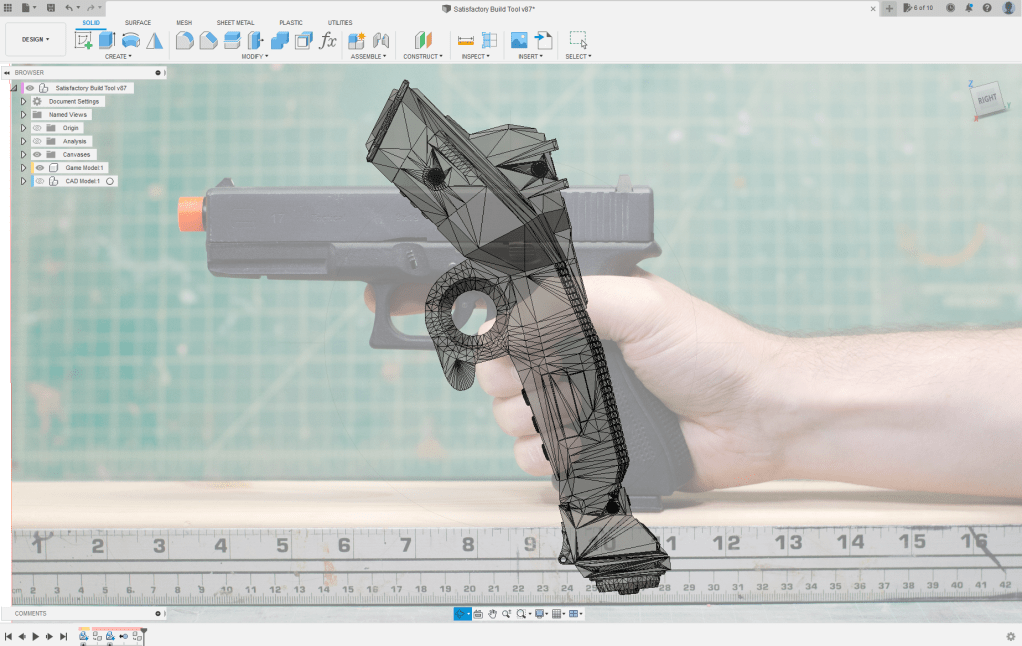
Task: Play the design timeline
Action: point(35,636)
